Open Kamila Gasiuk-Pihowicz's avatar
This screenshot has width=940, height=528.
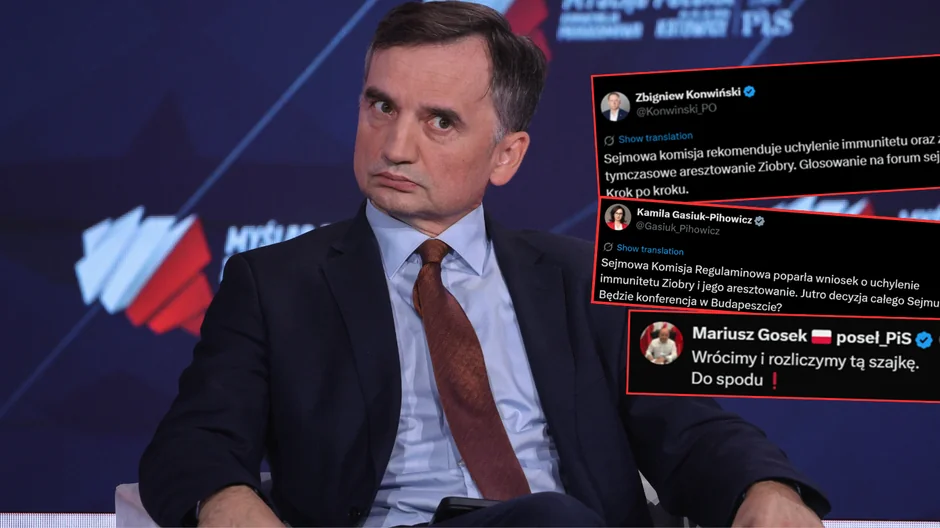[x=617, y=217]
